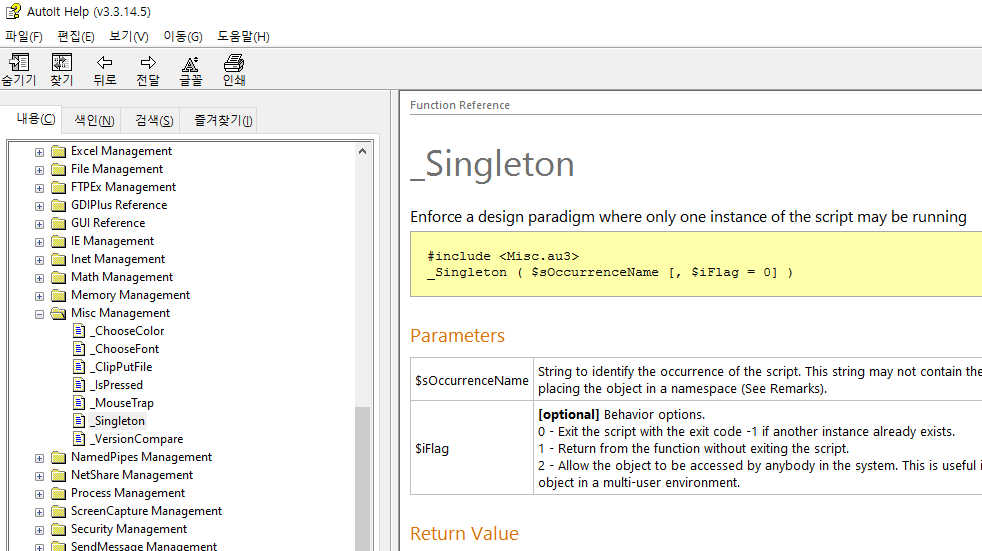Expand the File Management node
Screen dimensions: 982x551
pyautogui.click(x=39, y=170)
